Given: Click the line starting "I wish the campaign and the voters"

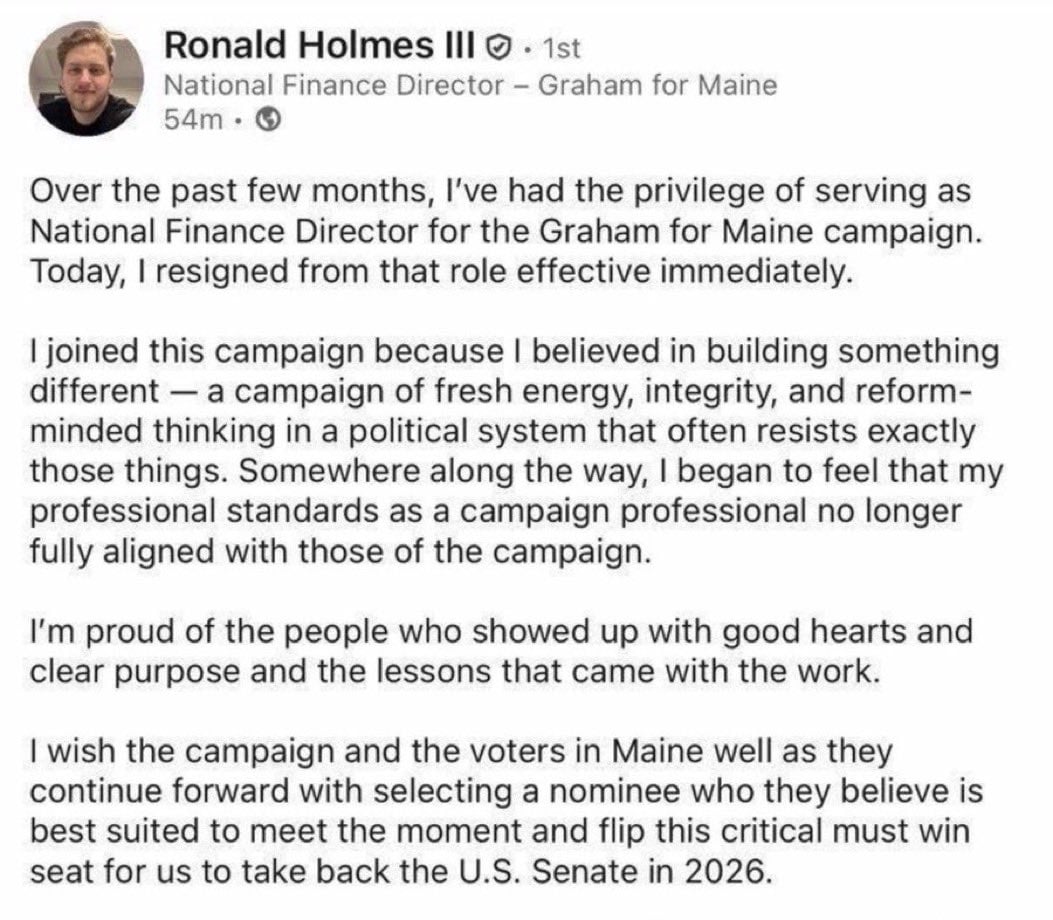Looking at the screenshot, I should click(462, 751).
